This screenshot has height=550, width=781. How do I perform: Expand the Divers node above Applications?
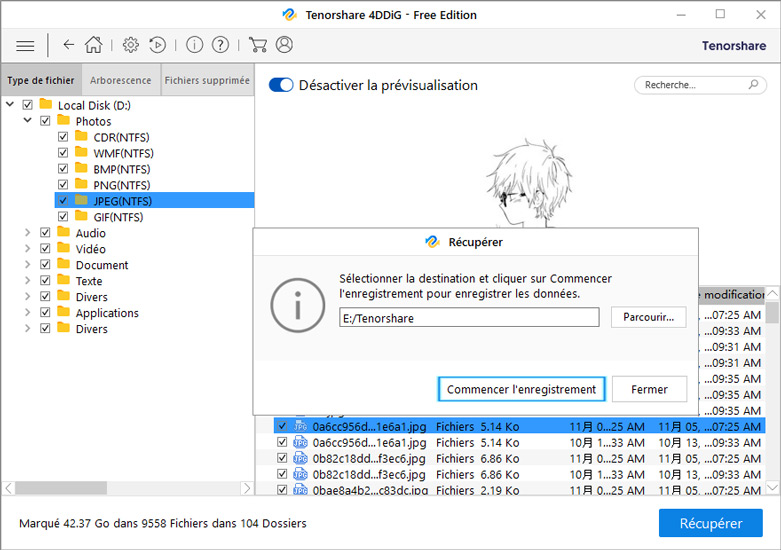28,296
